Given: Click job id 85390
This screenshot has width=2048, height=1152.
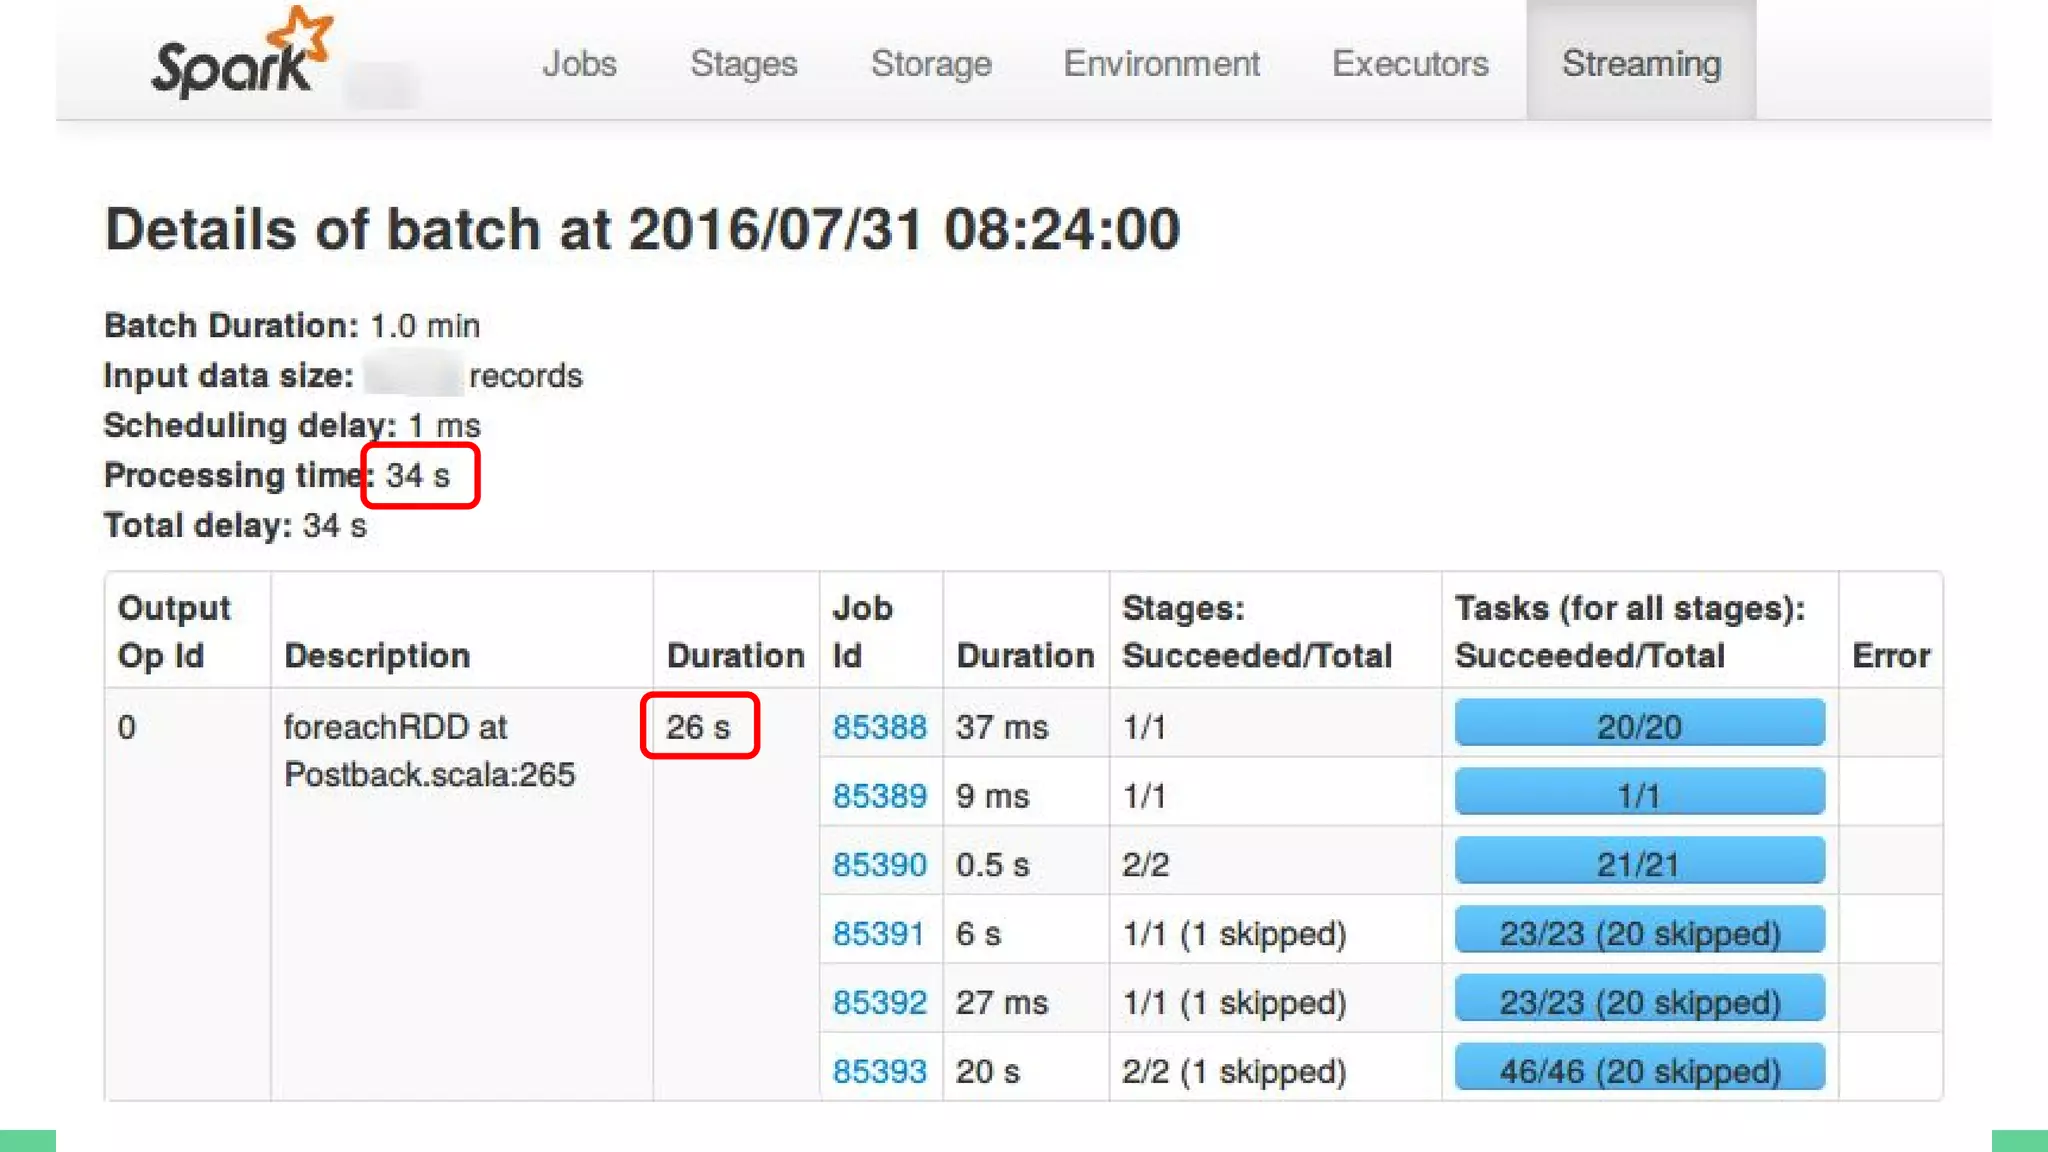Looking at the screenshot, I should tap(879, 865).
